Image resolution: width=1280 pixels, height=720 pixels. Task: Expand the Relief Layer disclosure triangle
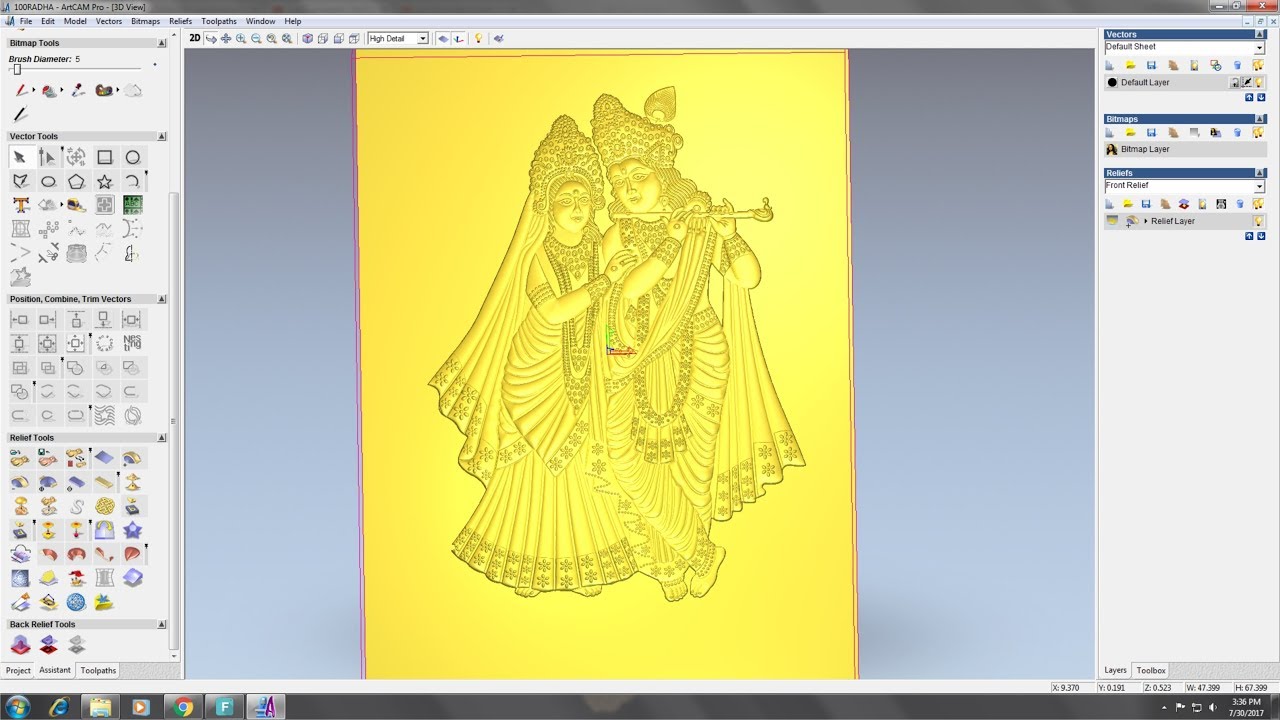[1146, 221]
